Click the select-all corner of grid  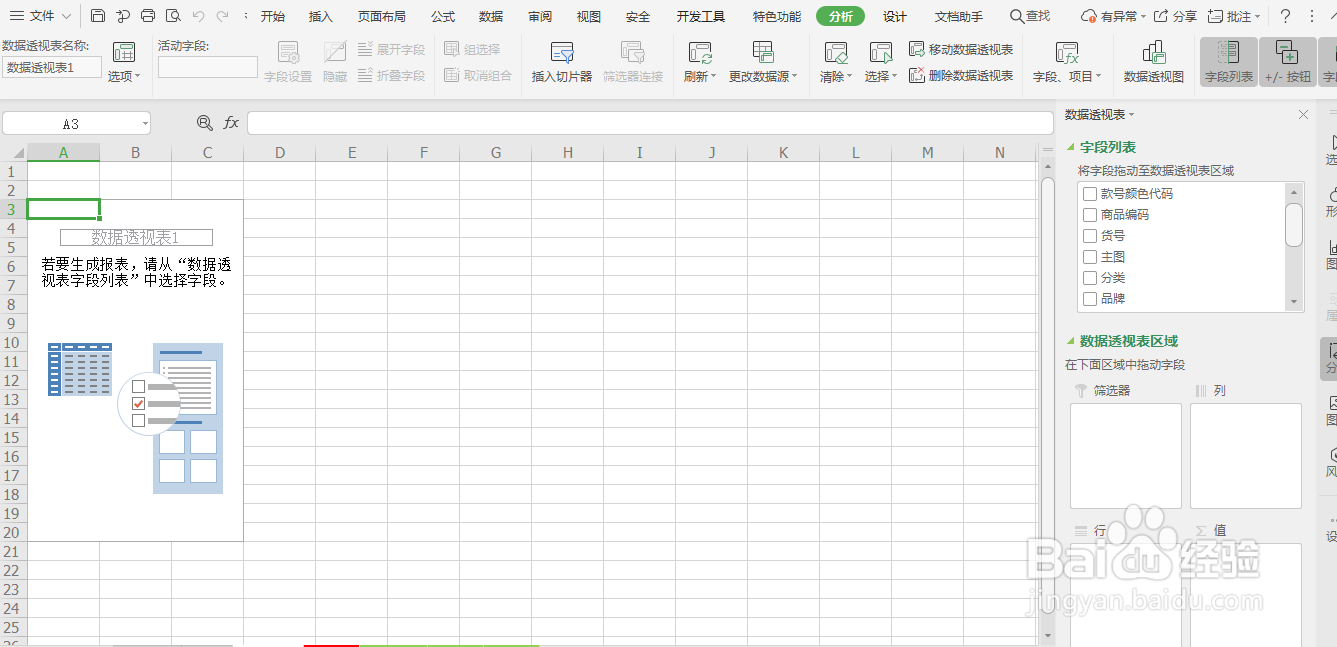(13, 152)
